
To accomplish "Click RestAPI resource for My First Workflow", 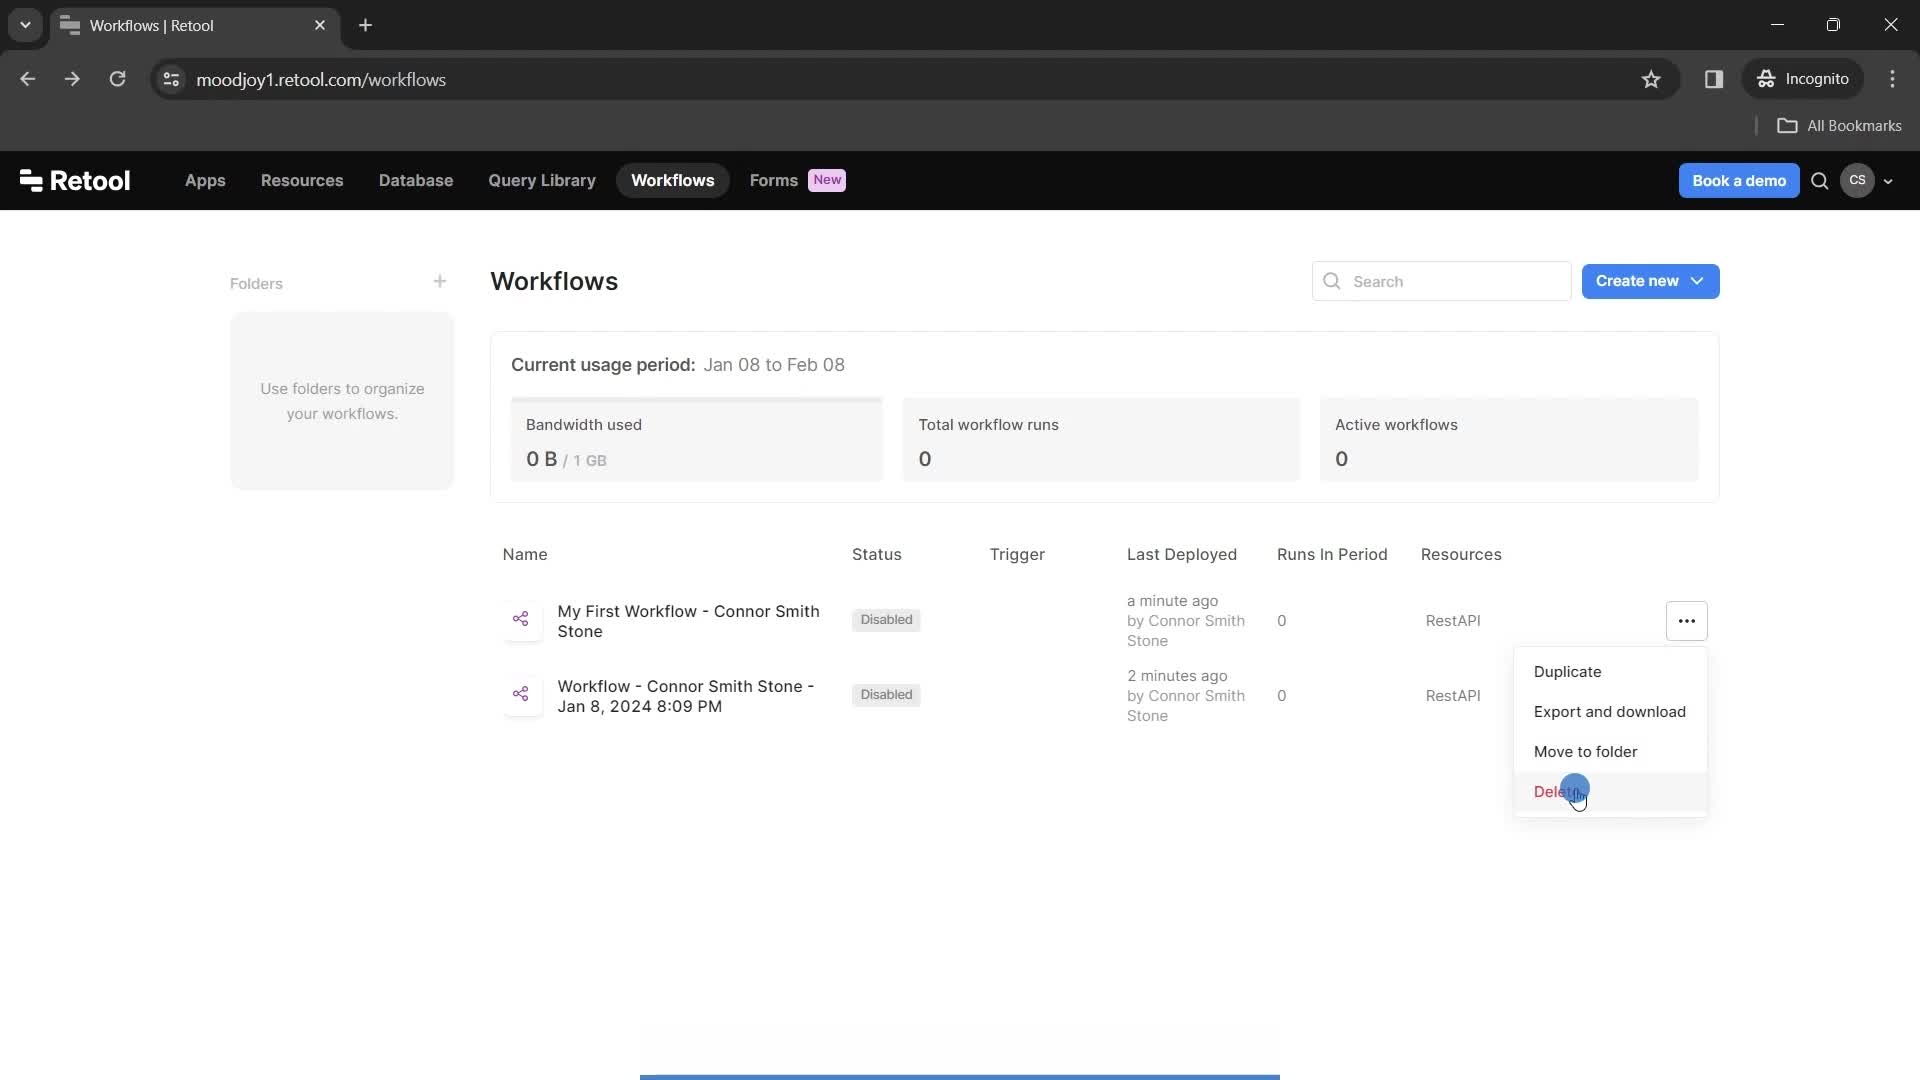I will [x=1453, y=621].
